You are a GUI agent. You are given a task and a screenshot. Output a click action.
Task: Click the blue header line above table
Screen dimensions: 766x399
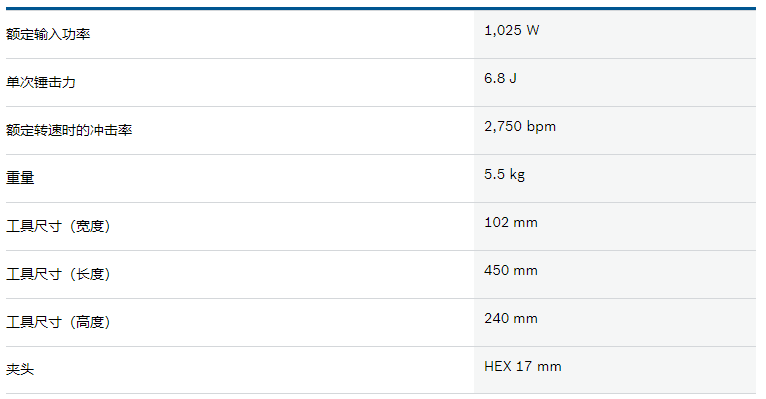pos(381,8)
